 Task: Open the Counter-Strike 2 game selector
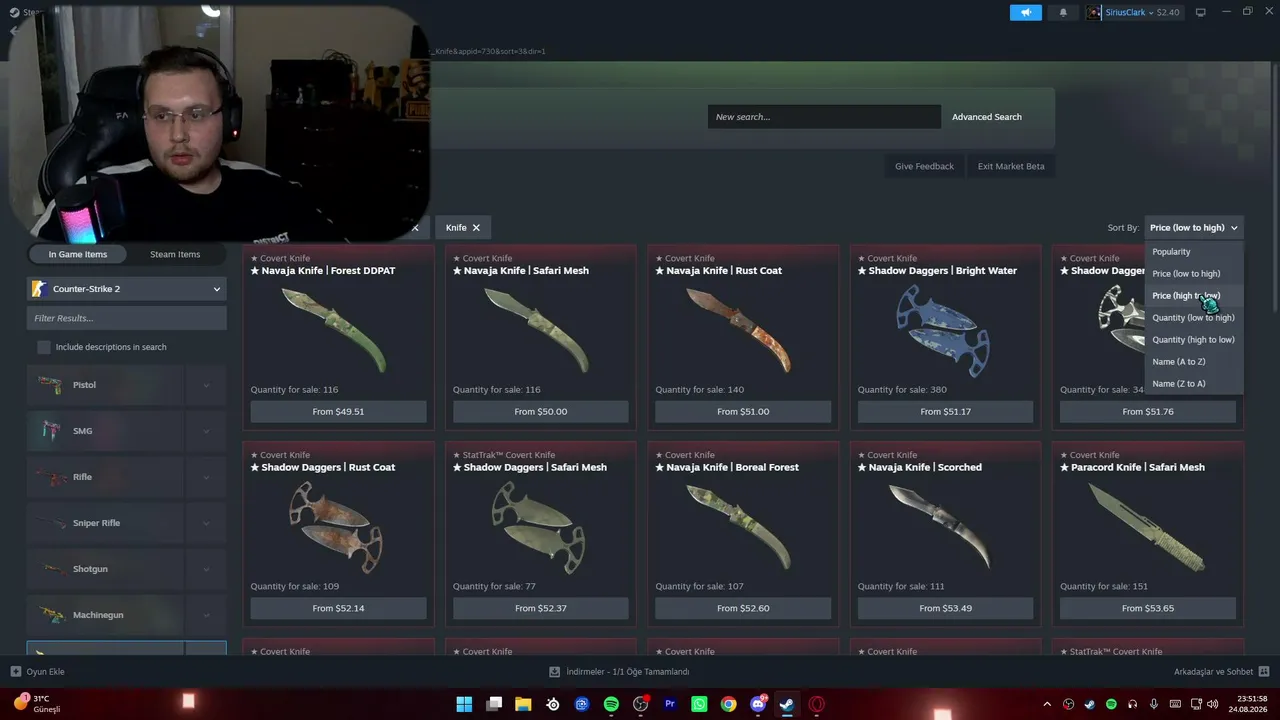126,289
